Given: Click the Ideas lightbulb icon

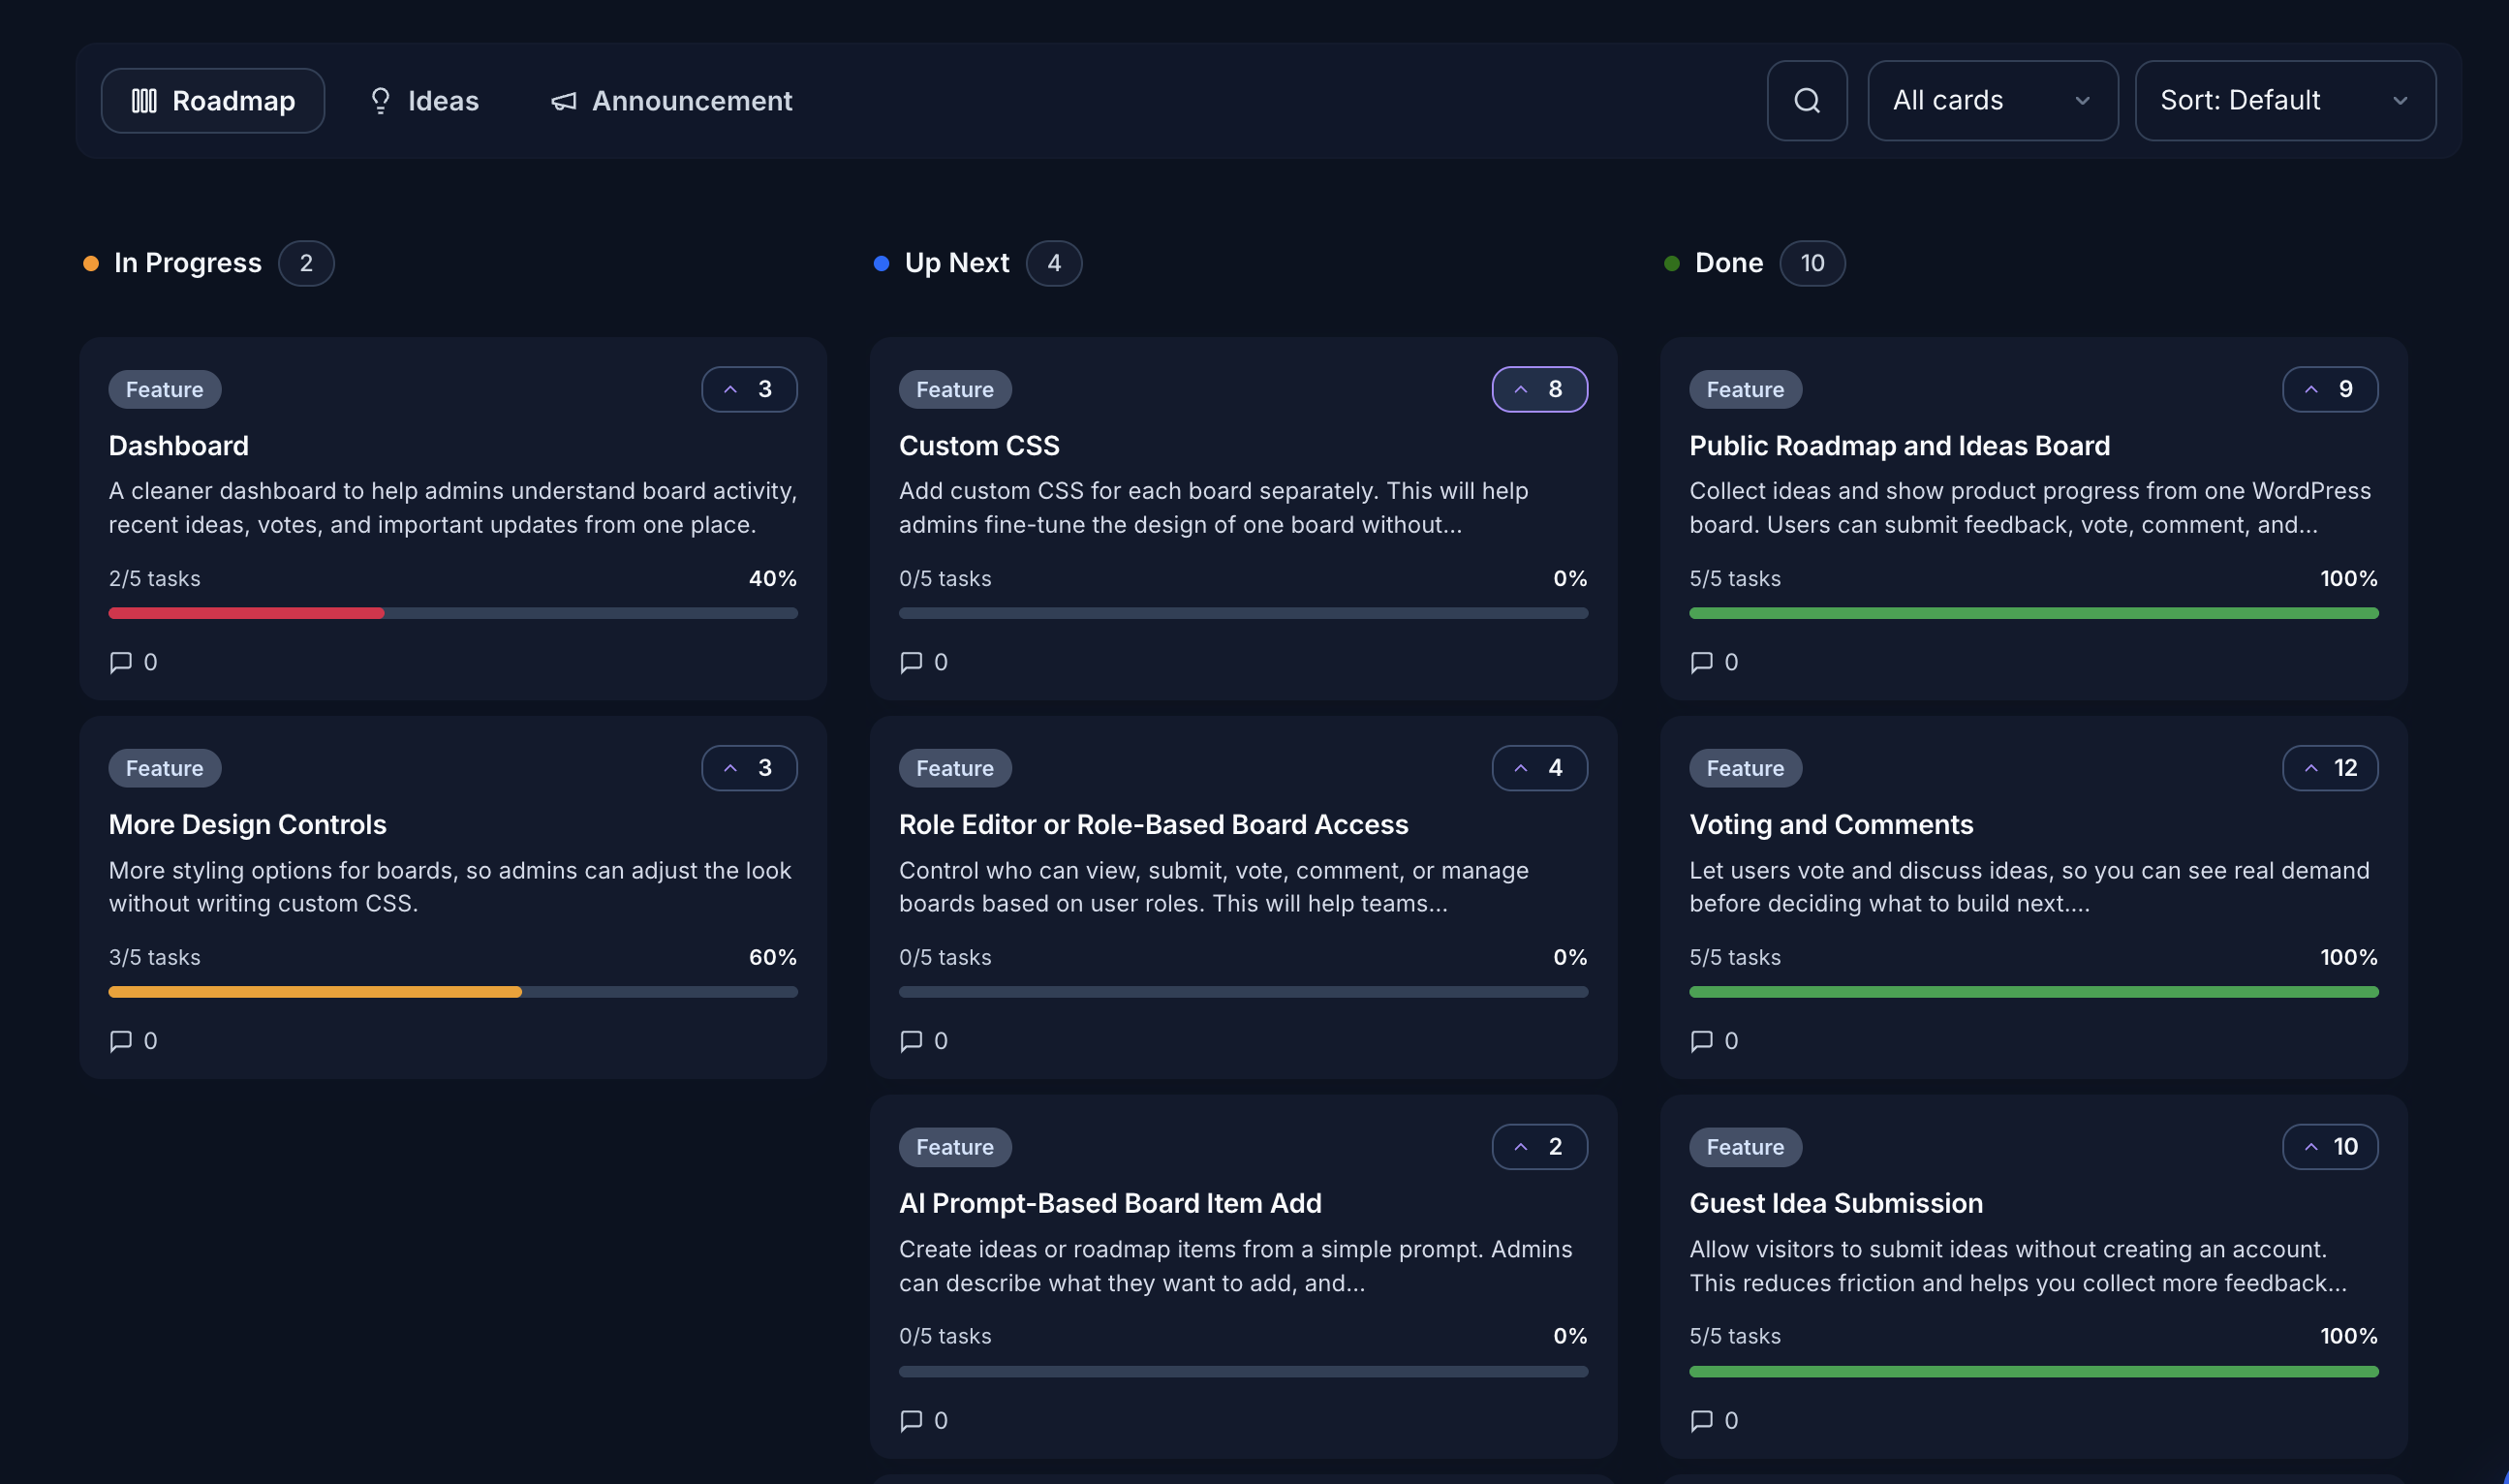Looking at the screenshot, I should coord(380,100).
